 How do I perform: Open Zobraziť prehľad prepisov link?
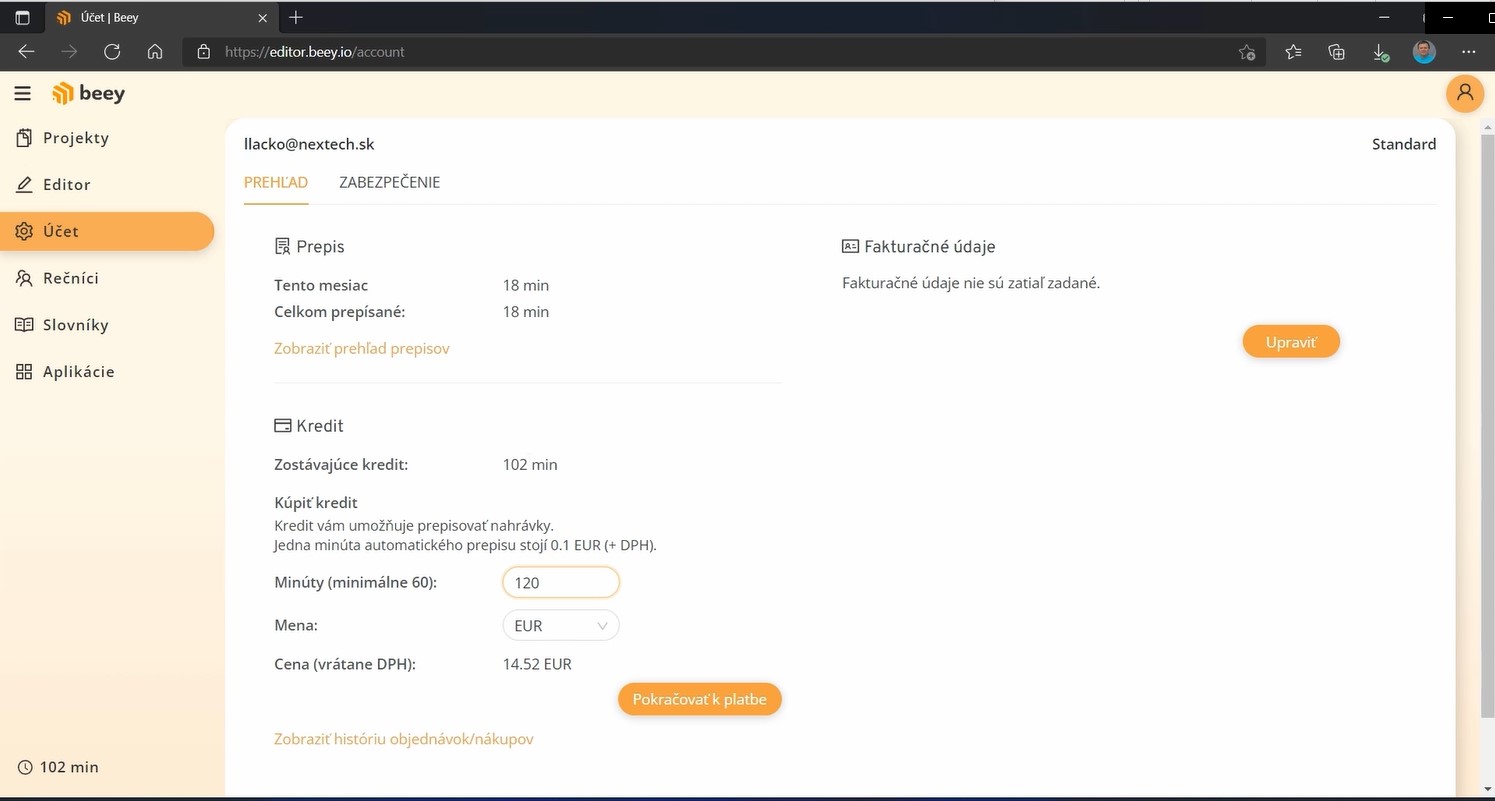362,349
